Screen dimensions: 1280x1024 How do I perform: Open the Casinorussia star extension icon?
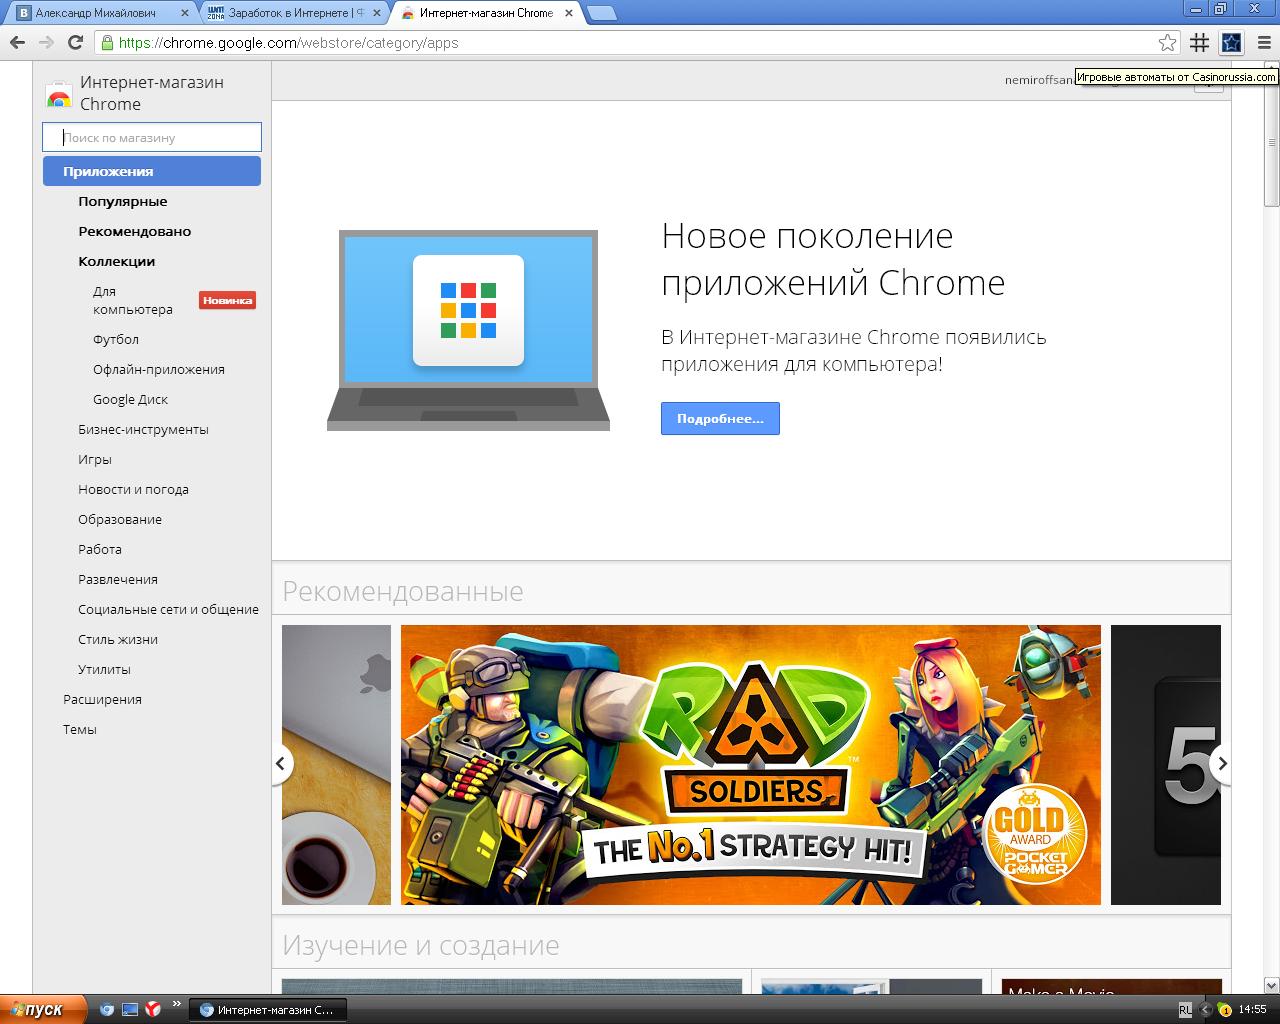tap(1231, 42)
